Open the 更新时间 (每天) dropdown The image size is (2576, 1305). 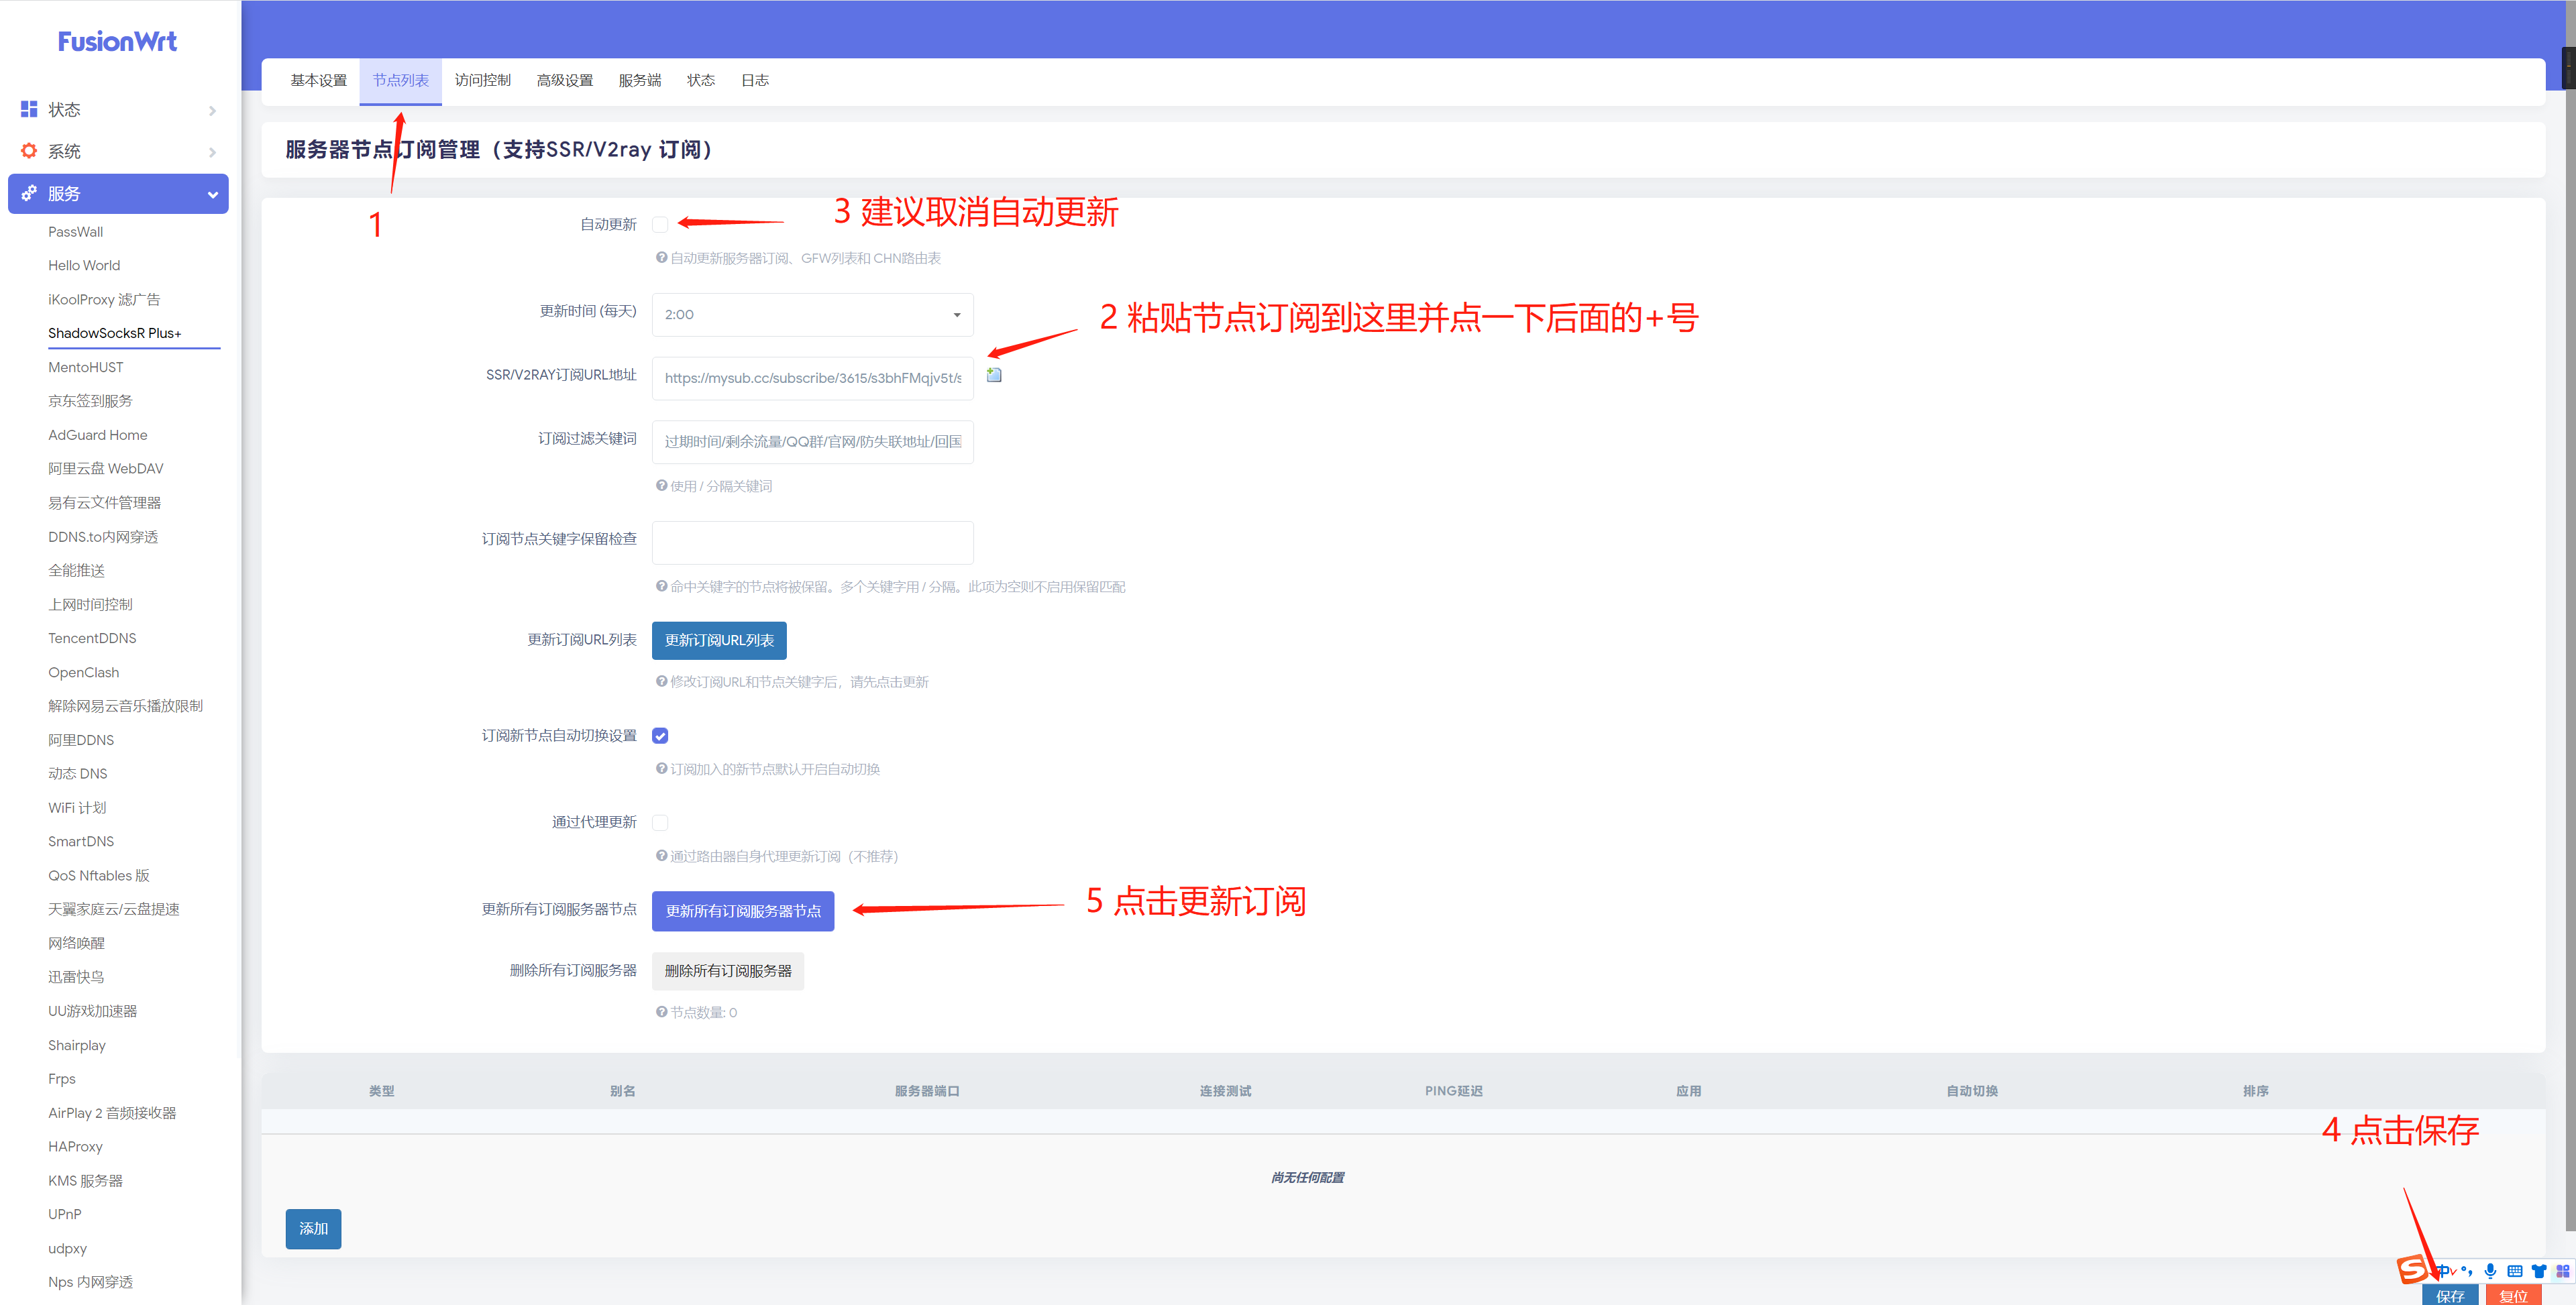(x=812, y=314)
